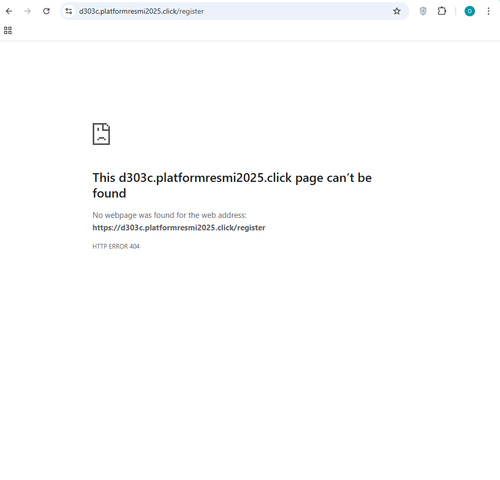Open the Extensions puzzle icon
This screenshot has height=480, width=500.
point(442,11)
